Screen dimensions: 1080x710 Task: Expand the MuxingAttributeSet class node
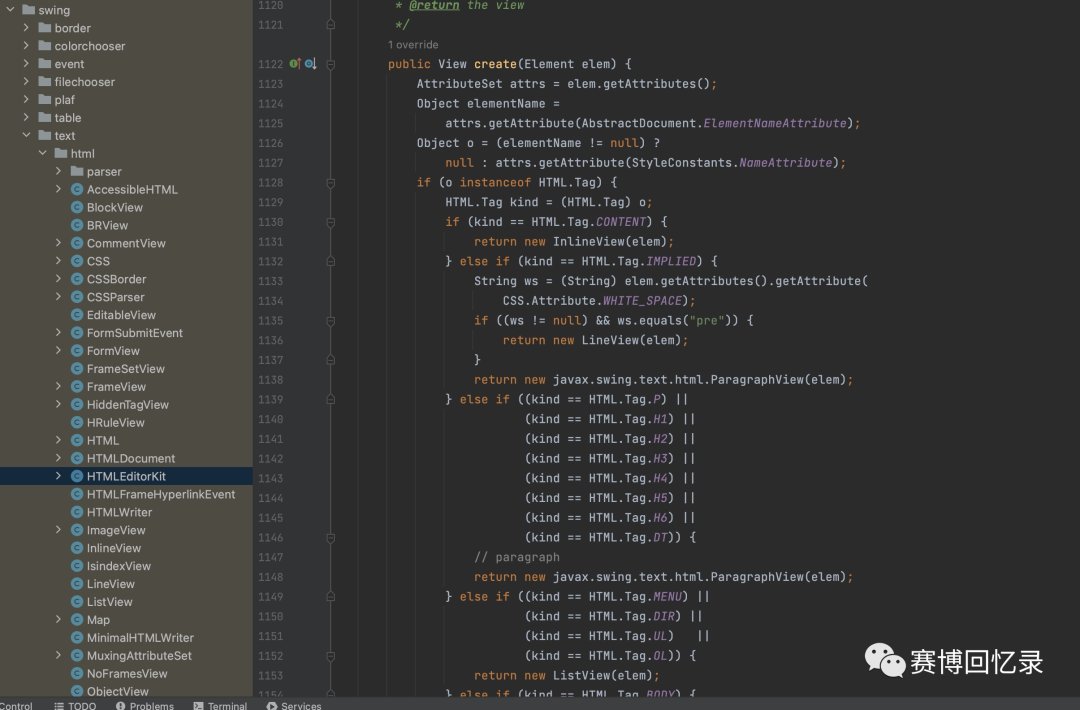coord(59,655)
